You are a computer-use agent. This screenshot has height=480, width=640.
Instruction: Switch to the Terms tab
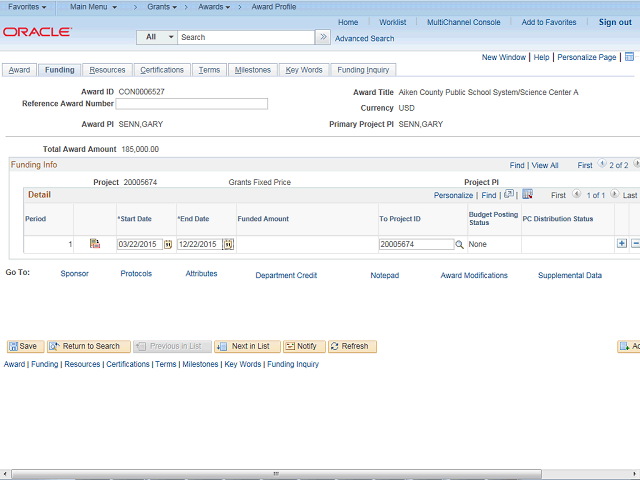(x=209, y=70)
